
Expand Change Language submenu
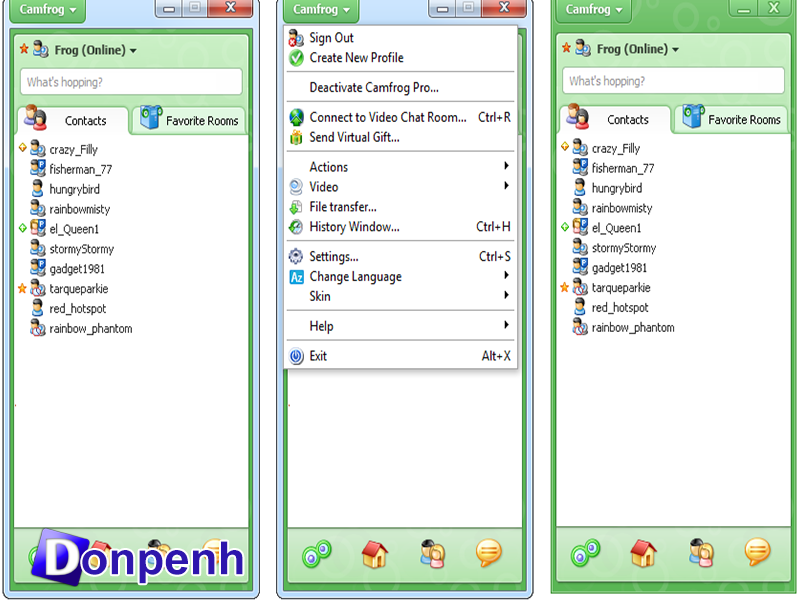pyautogui.click(x=401, y=277)
